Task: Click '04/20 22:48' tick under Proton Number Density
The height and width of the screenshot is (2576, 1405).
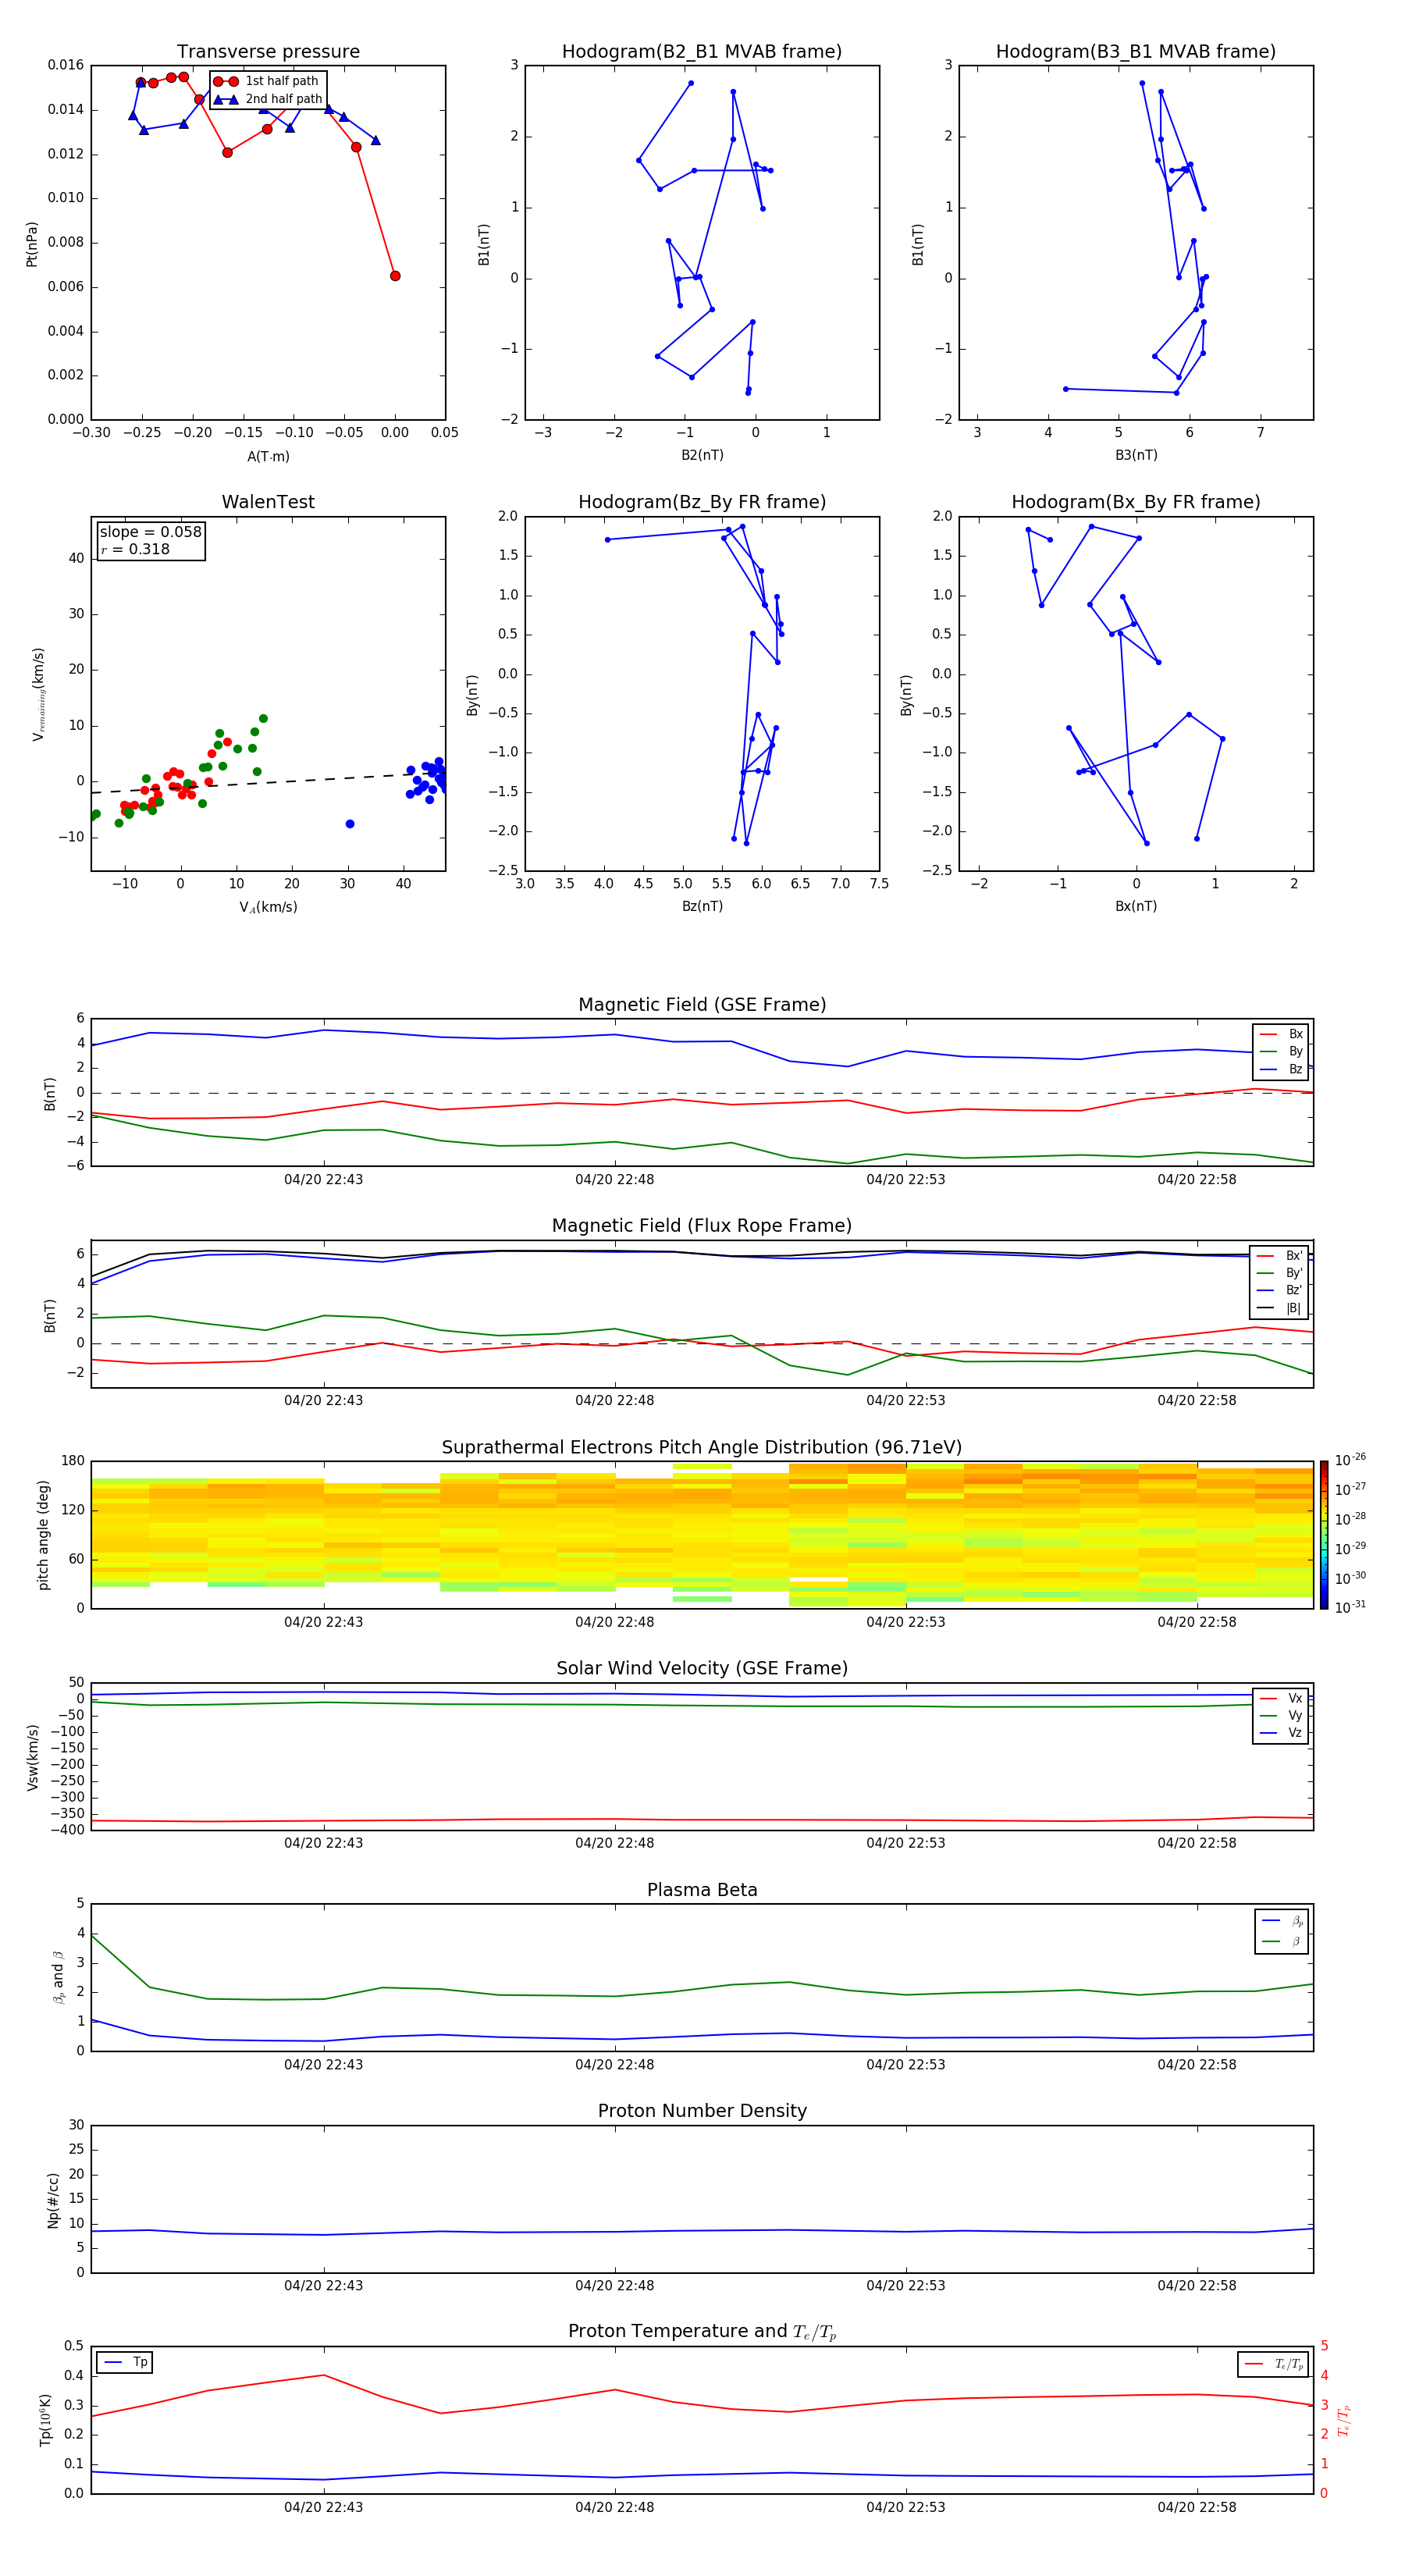Action: (614, 2285)
